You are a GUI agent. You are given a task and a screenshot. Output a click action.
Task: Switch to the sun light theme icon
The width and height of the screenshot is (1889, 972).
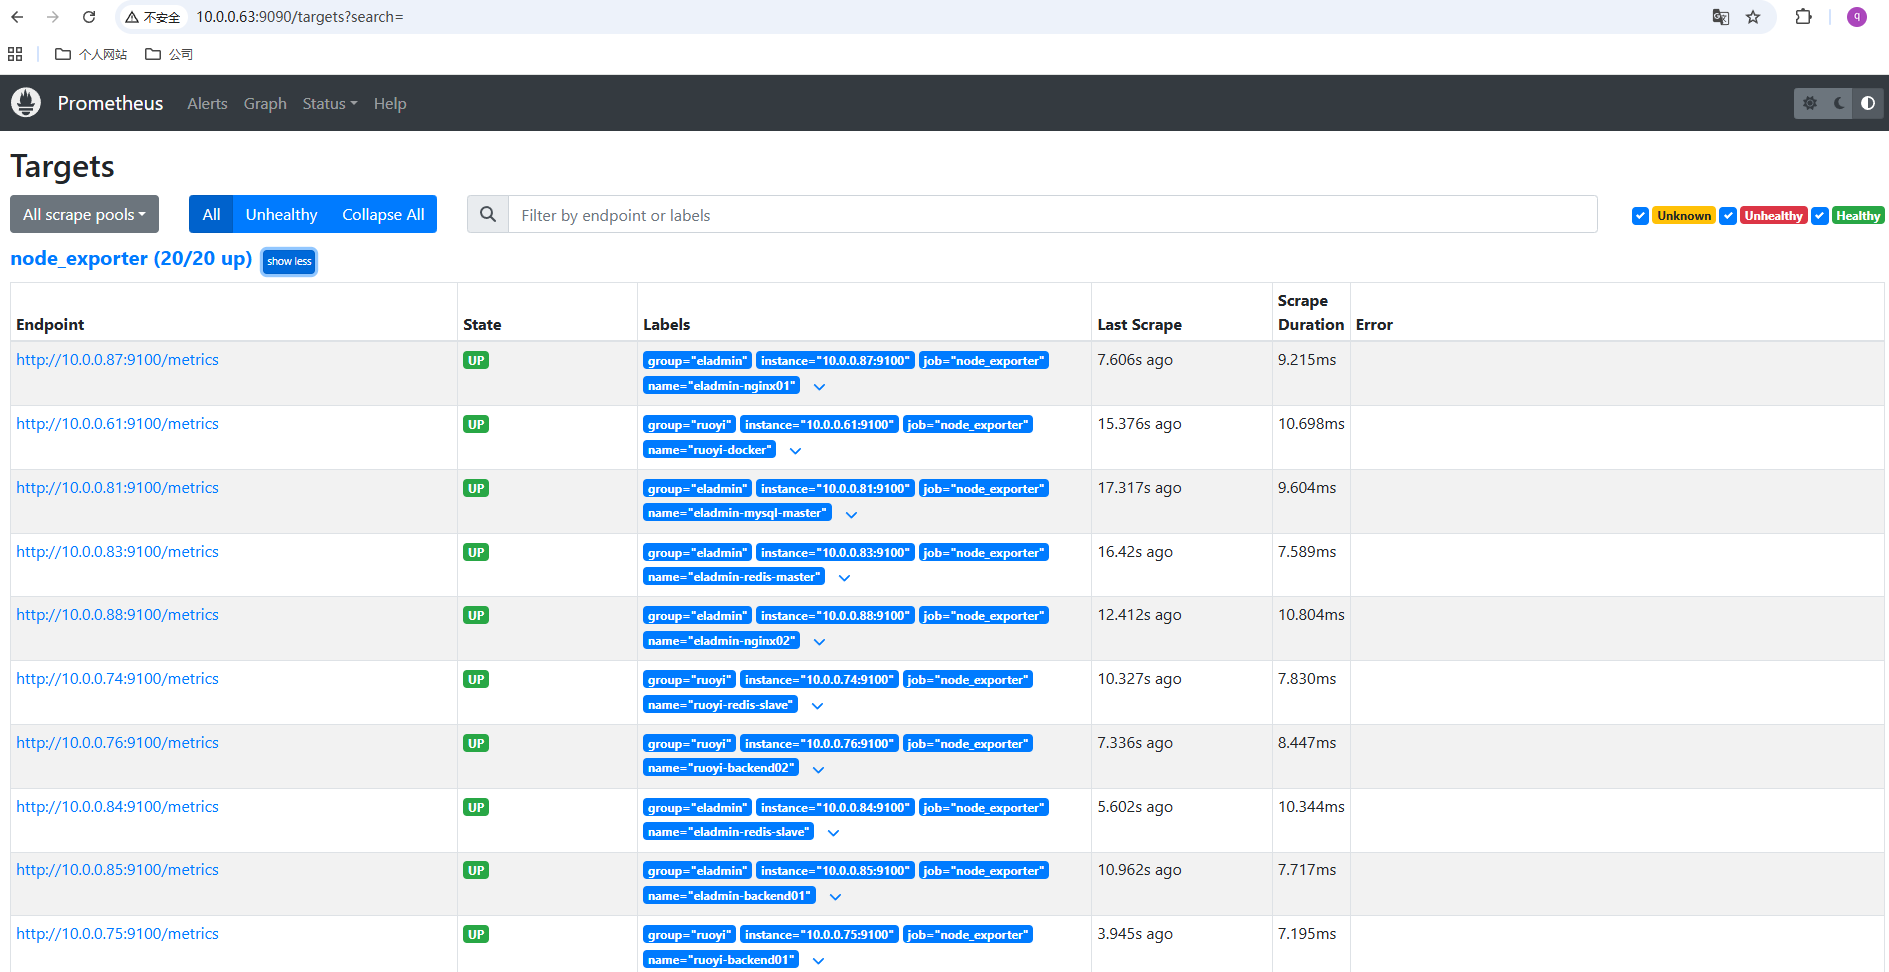coord(1810,103)
